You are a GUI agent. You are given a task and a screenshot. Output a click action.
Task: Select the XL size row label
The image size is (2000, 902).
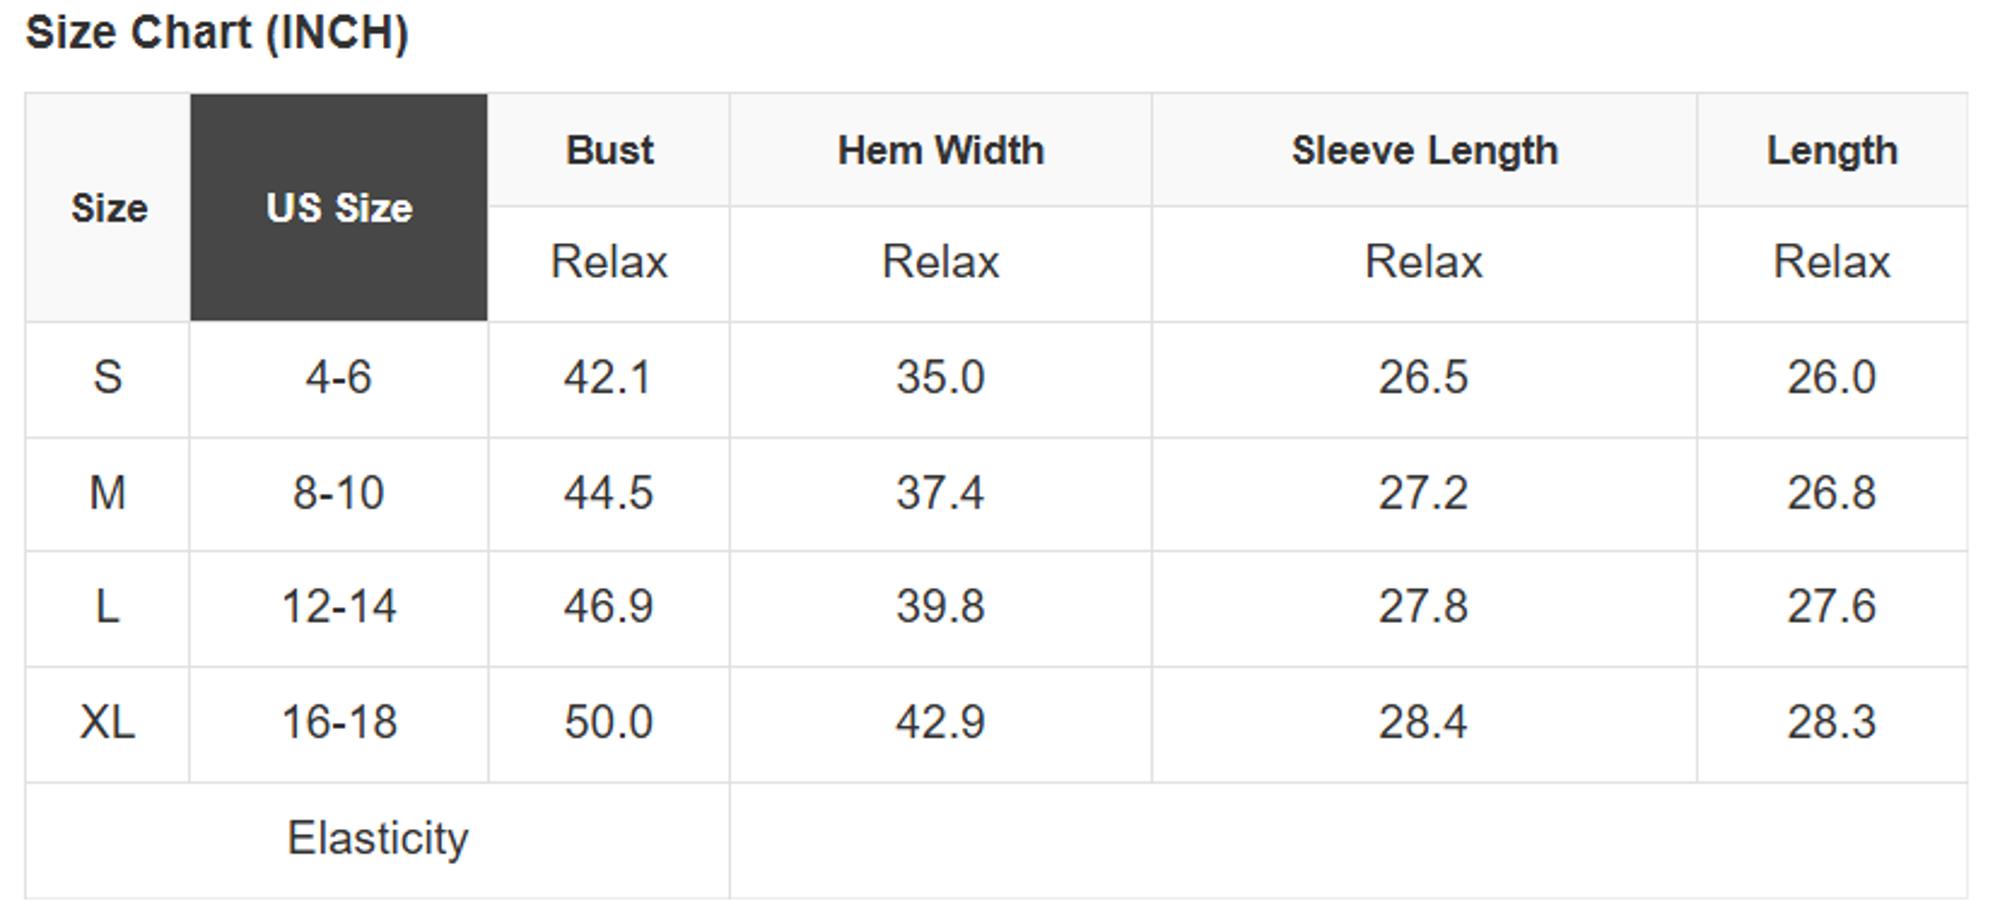click(108, 722)
